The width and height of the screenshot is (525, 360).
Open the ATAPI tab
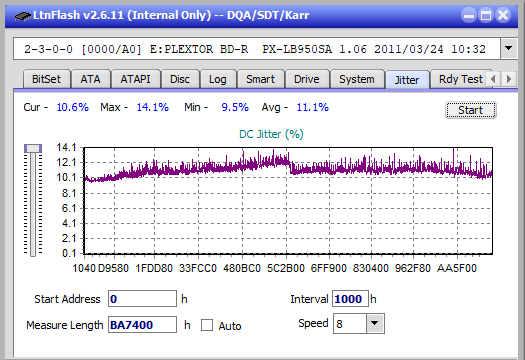(135, 79)
